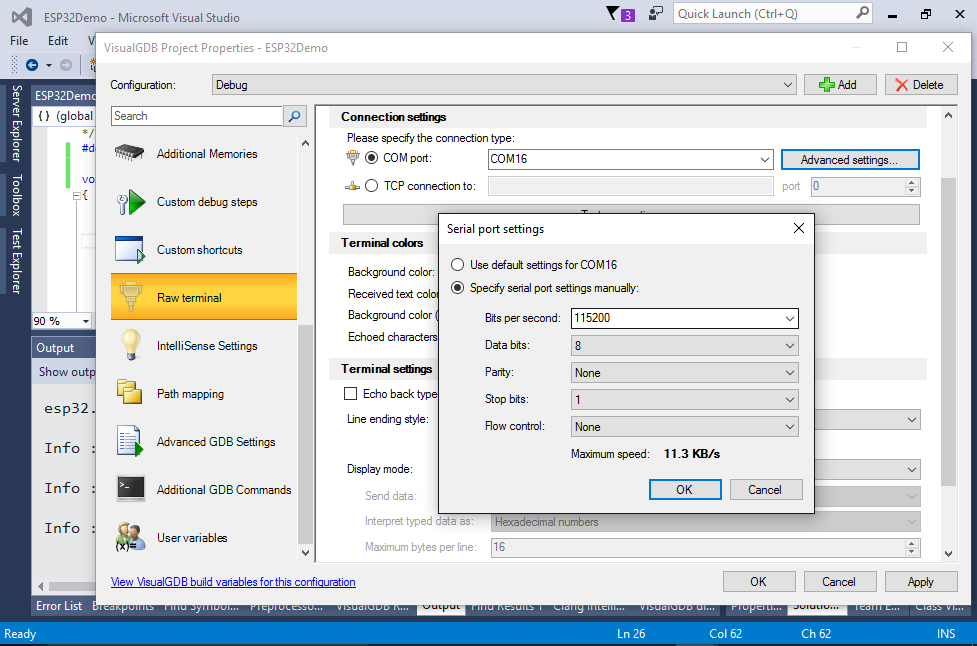Open the Display mode dropdown

tap(912, 469)
